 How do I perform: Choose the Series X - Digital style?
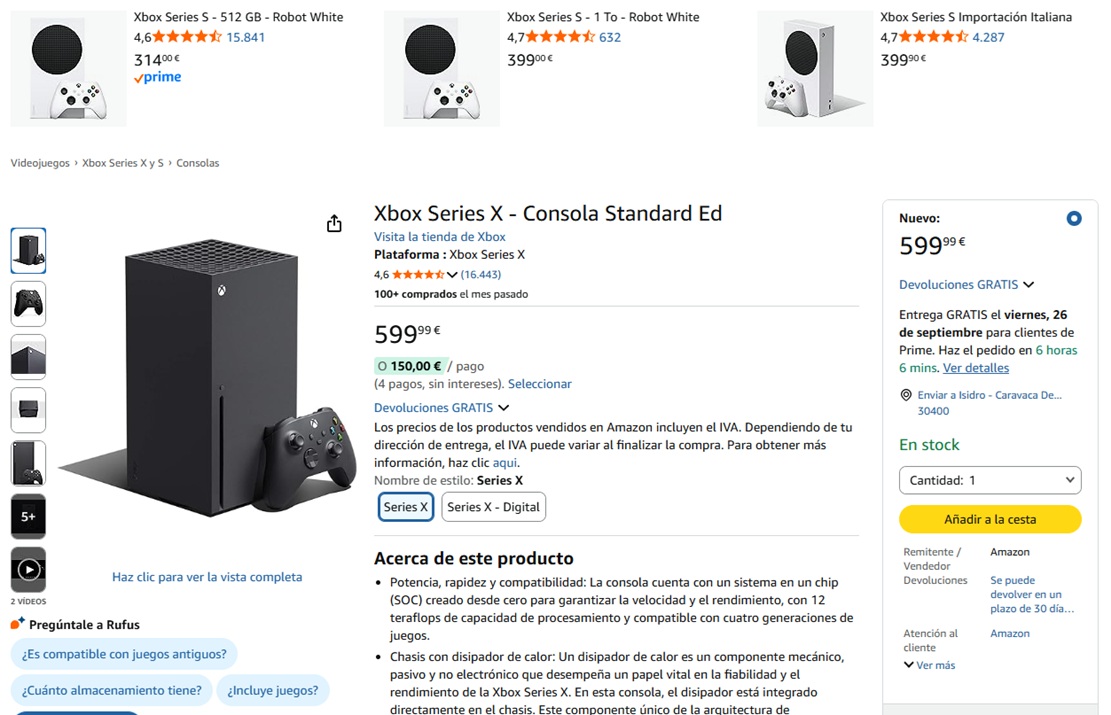(x=493, y=507)
